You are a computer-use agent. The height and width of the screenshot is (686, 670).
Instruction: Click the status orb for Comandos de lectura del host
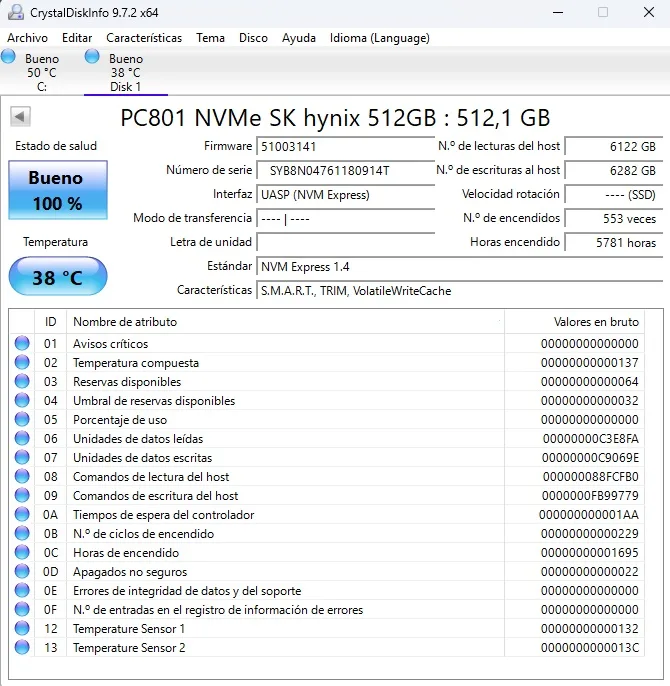click(x=22, y=476)
